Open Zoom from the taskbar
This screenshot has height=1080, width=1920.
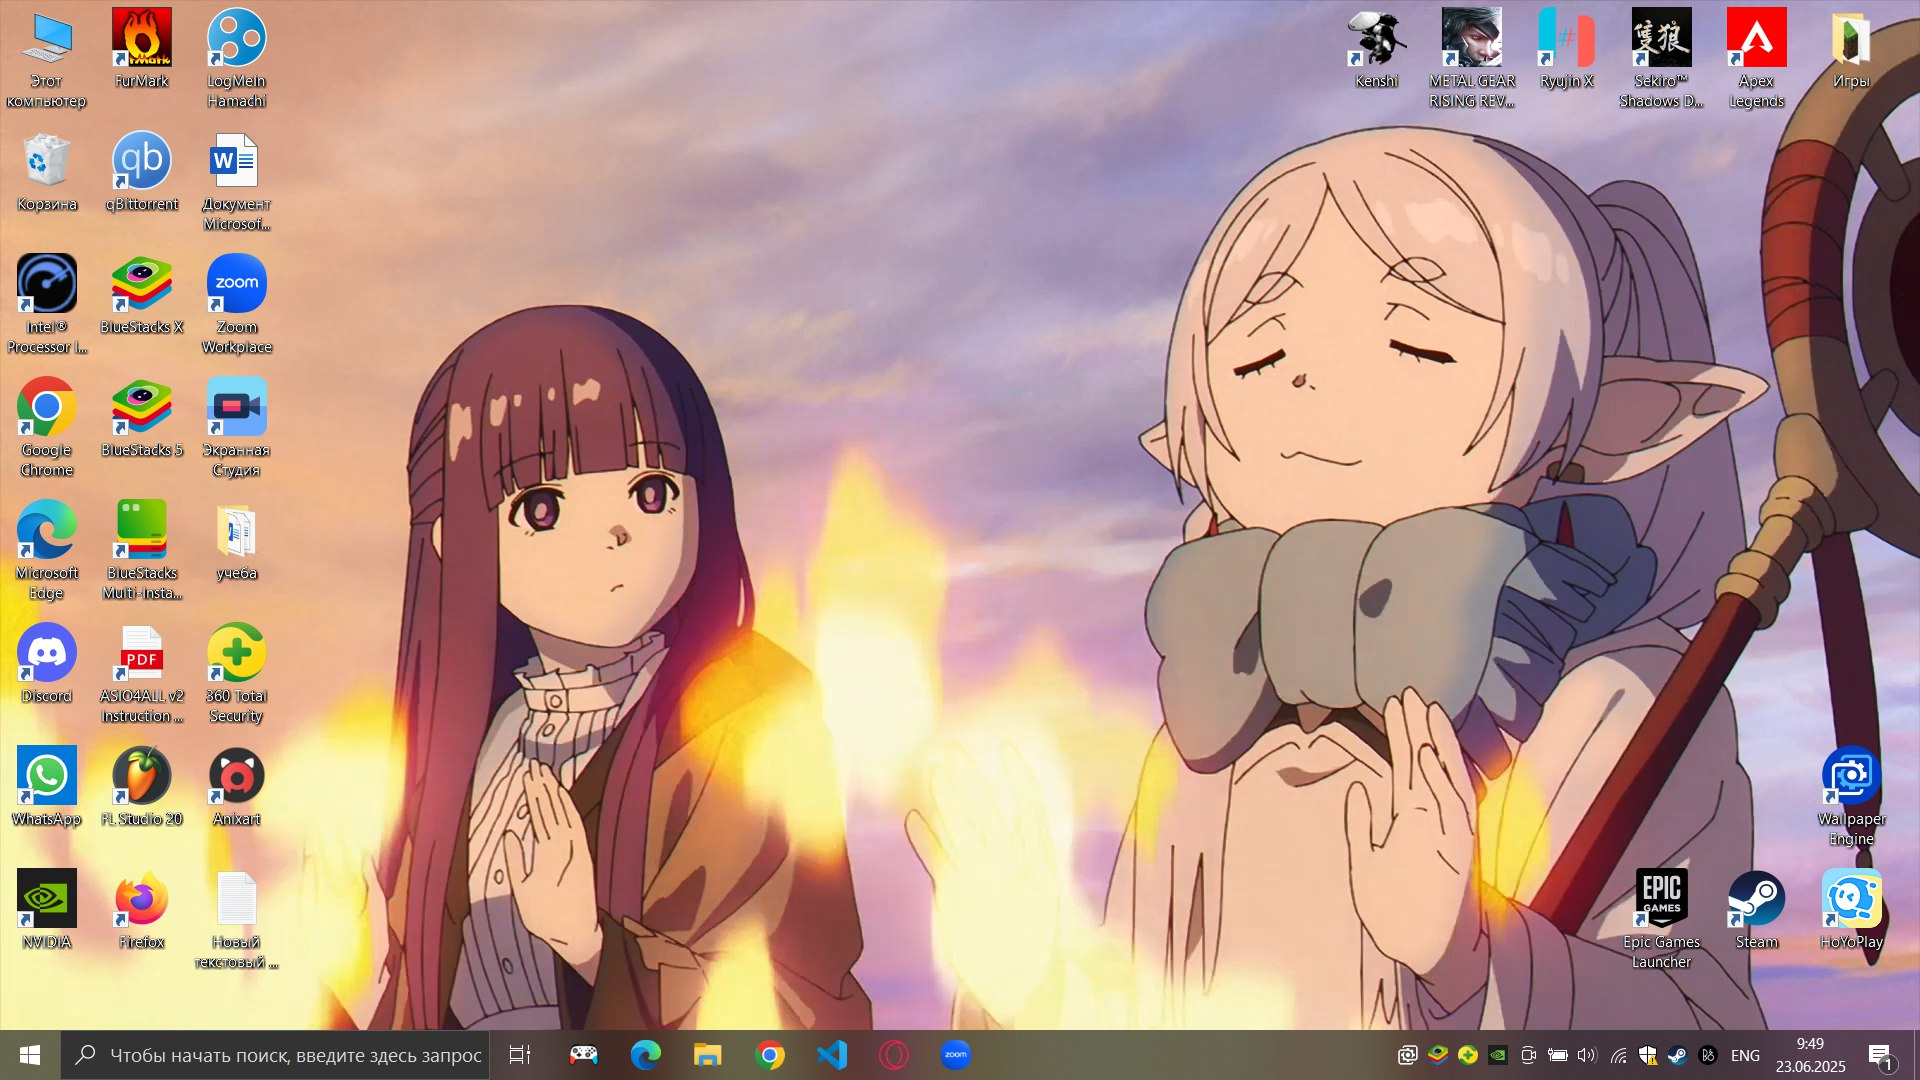(955, 1055)
